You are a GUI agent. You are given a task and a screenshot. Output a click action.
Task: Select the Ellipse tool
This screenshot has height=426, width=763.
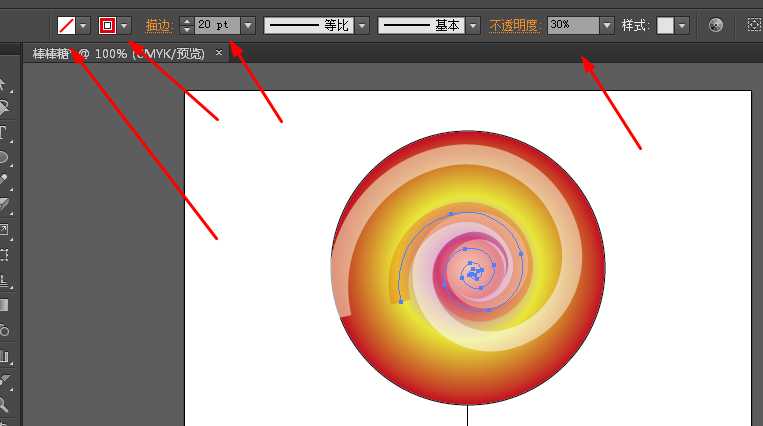pos(4,157)
